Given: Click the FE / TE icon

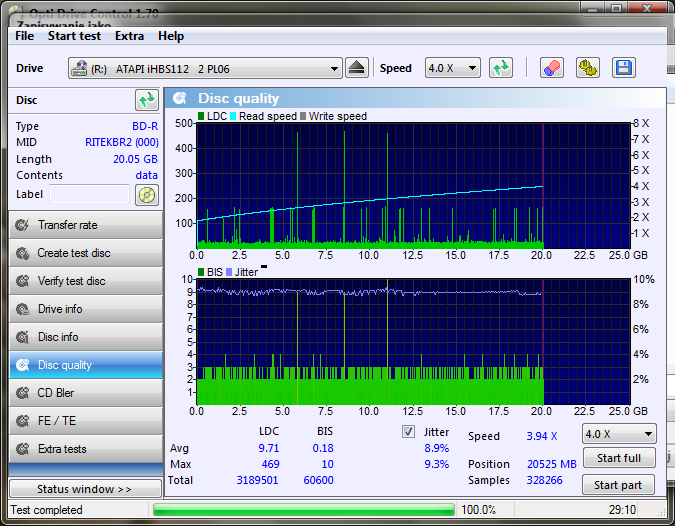Looking at the screenshot, I should [x=22, y=421].
